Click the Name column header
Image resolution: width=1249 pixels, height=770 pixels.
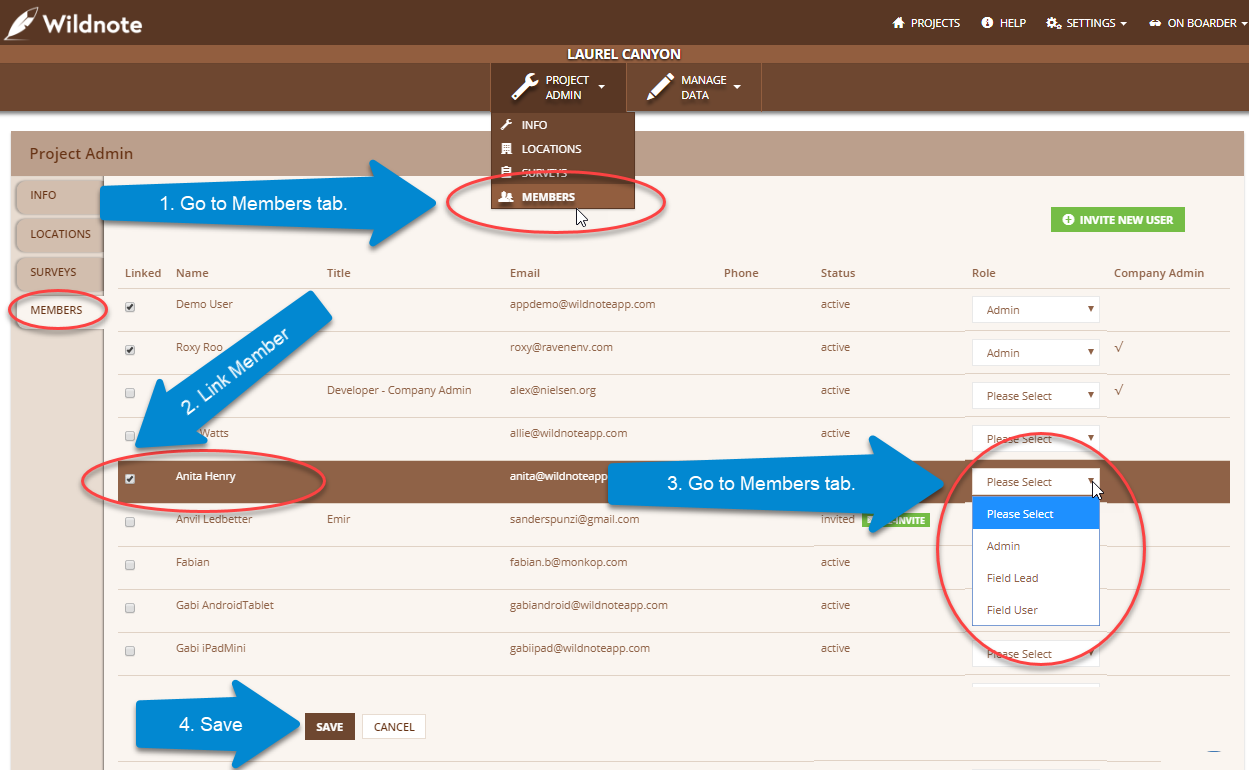[192, 273]
